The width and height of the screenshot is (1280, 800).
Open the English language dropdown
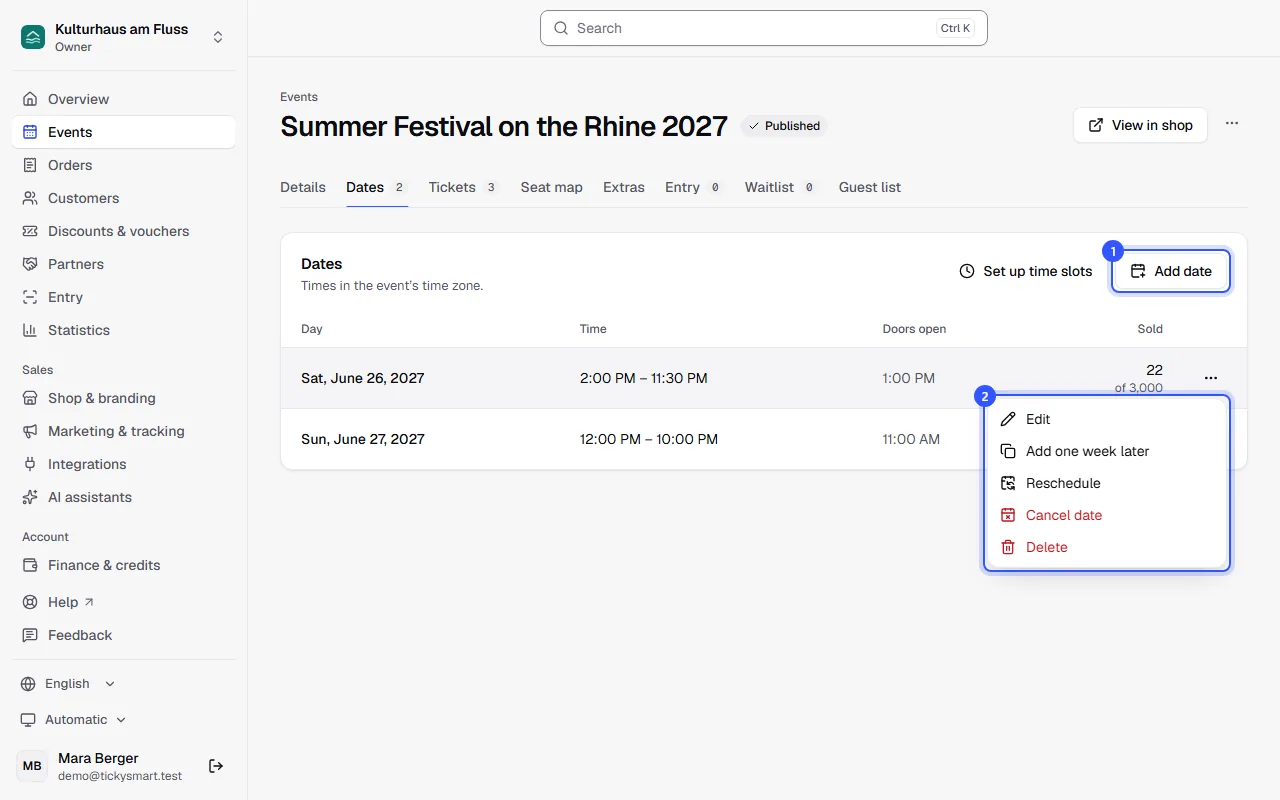(68, 684)
